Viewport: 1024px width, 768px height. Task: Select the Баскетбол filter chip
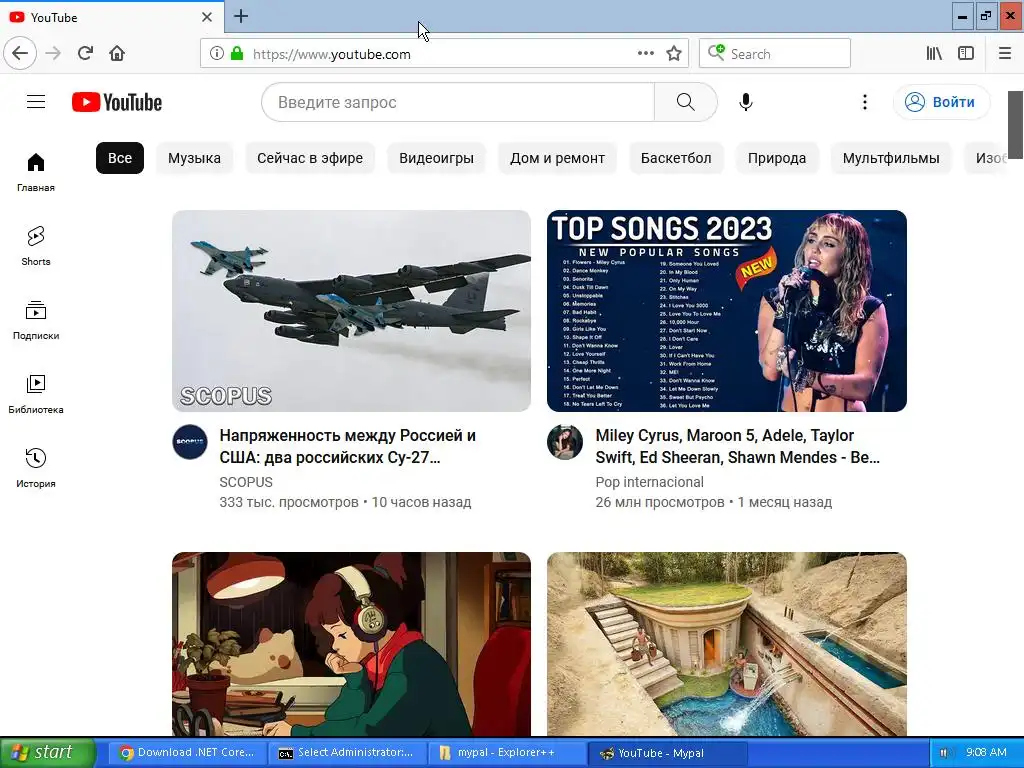click(x=676, y=158)
